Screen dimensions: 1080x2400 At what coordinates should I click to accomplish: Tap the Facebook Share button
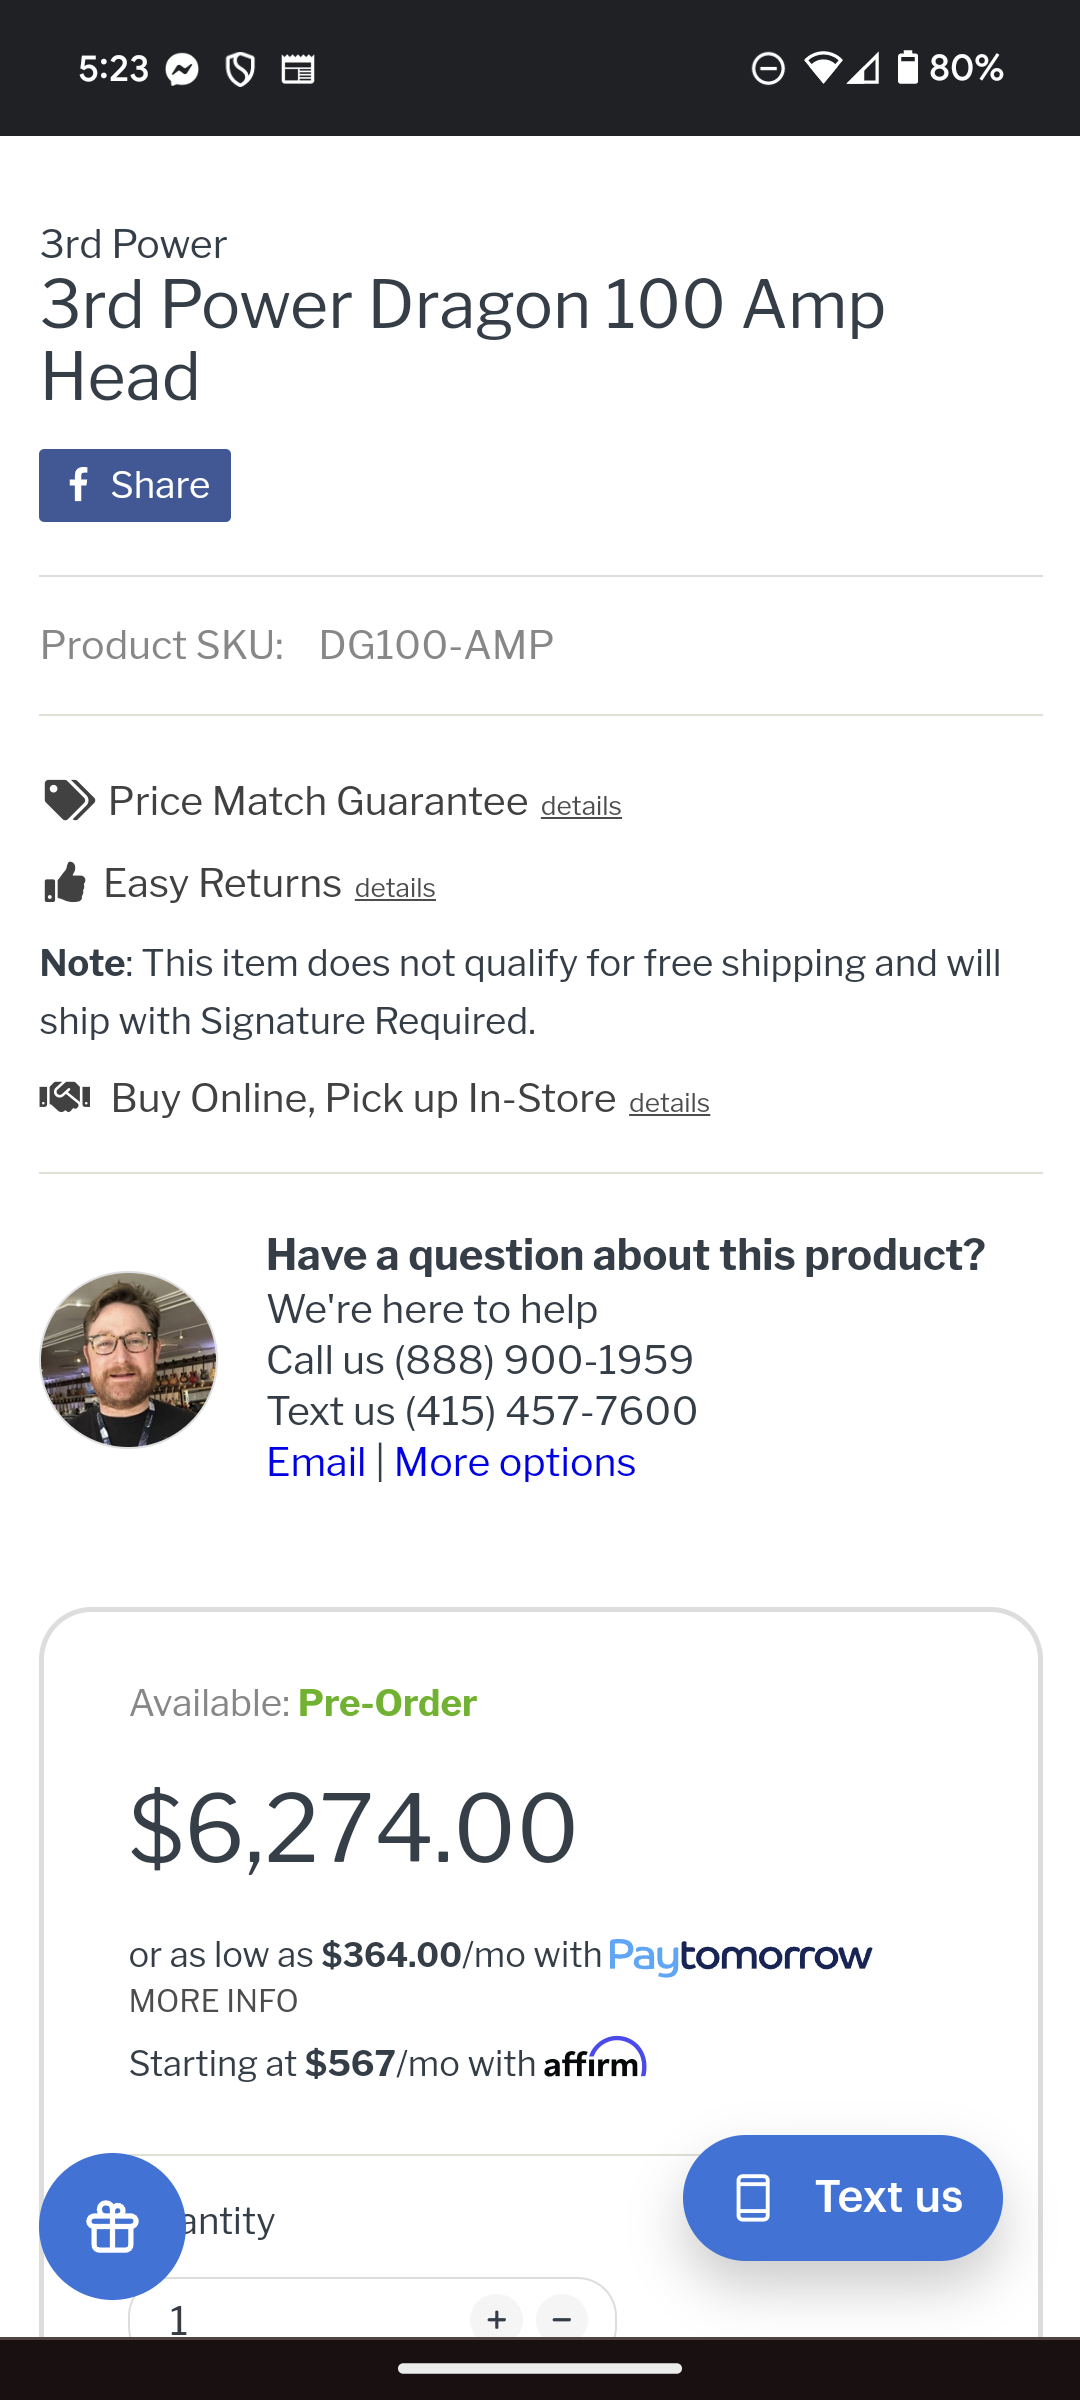point(135,485)
